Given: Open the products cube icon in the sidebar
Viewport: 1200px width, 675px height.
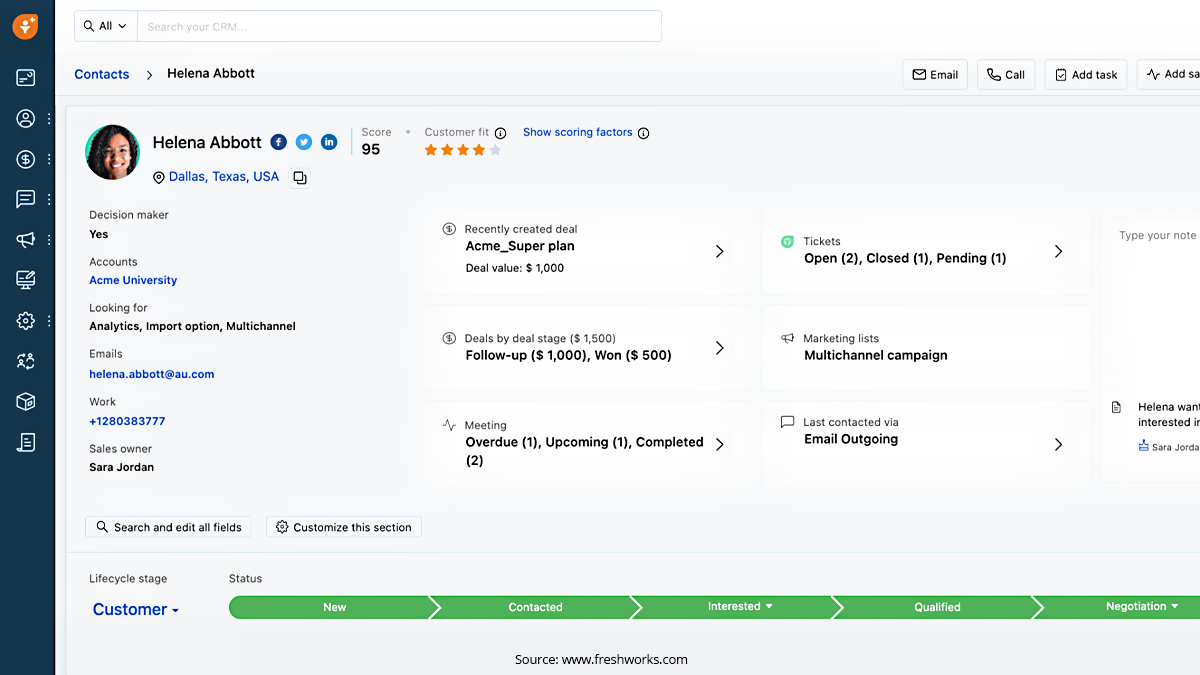Looking at the screenshot, I should click(26, 402).
